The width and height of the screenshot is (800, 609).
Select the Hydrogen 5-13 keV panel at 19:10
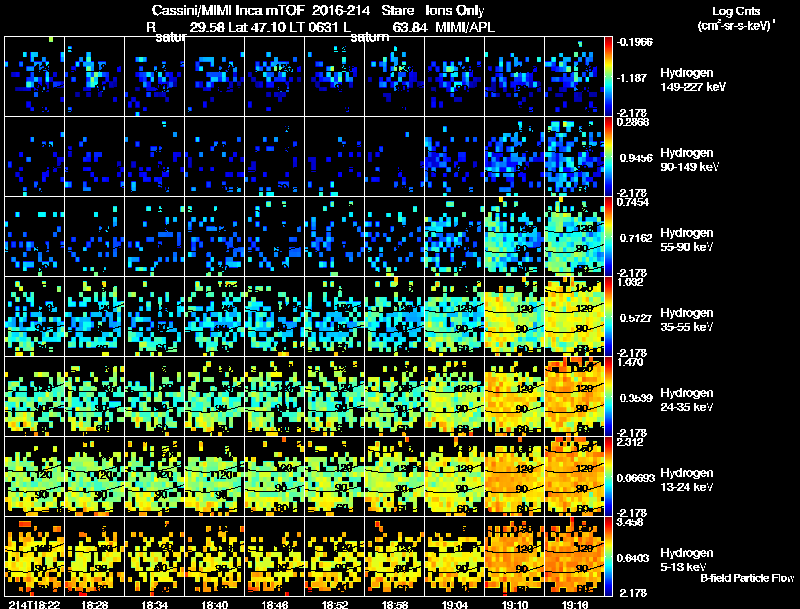point(515,556)
